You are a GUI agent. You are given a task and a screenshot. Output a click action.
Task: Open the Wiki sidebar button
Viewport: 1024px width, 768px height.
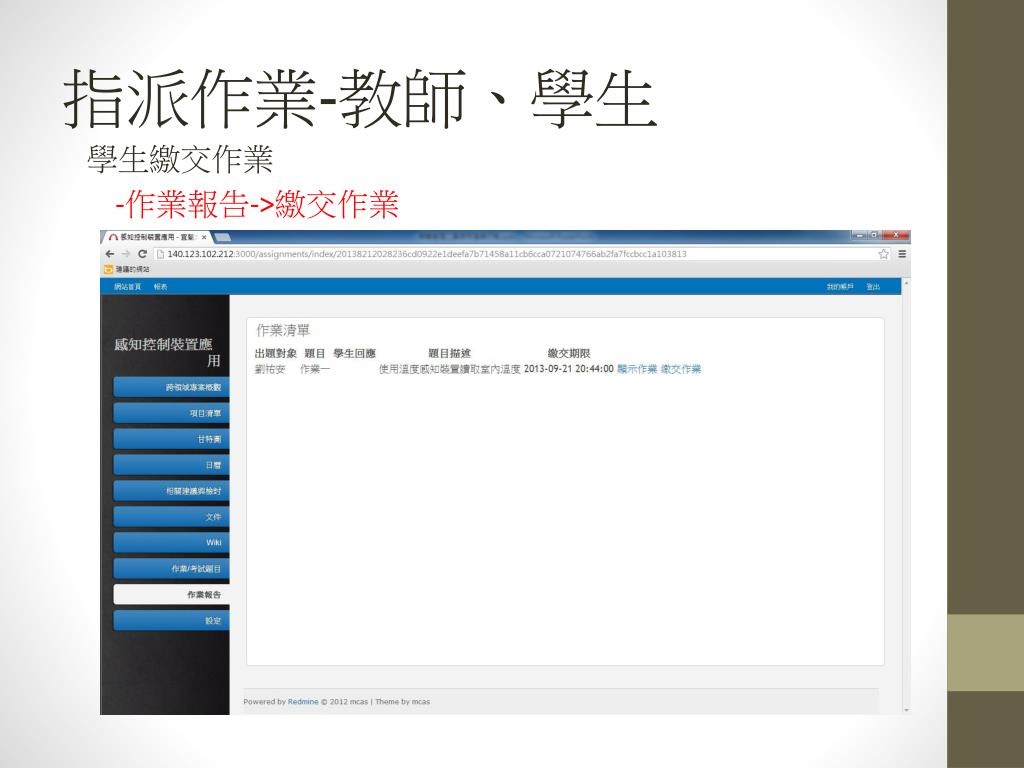[171, 543]
